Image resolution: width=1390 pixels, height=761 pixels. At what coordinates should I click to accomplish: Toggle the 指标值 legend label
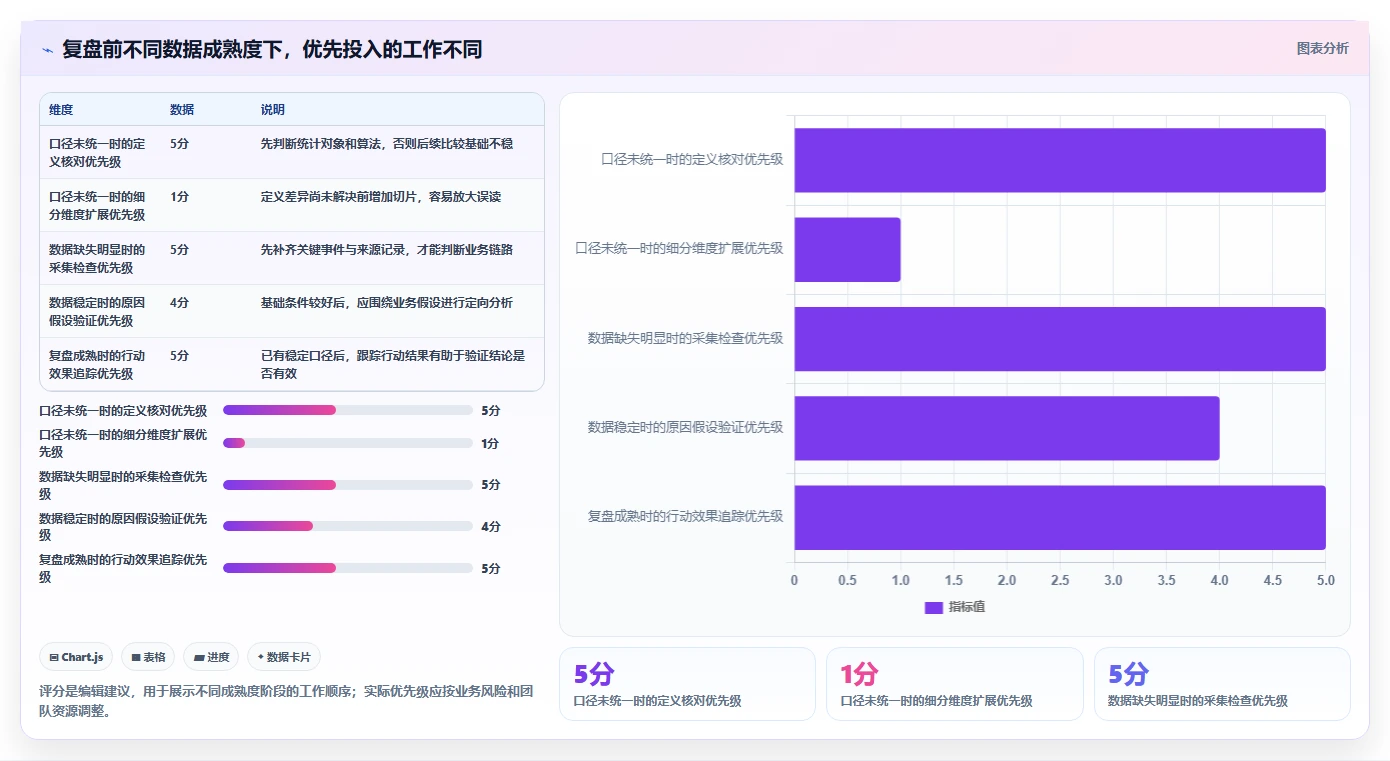tap(967, 607)
